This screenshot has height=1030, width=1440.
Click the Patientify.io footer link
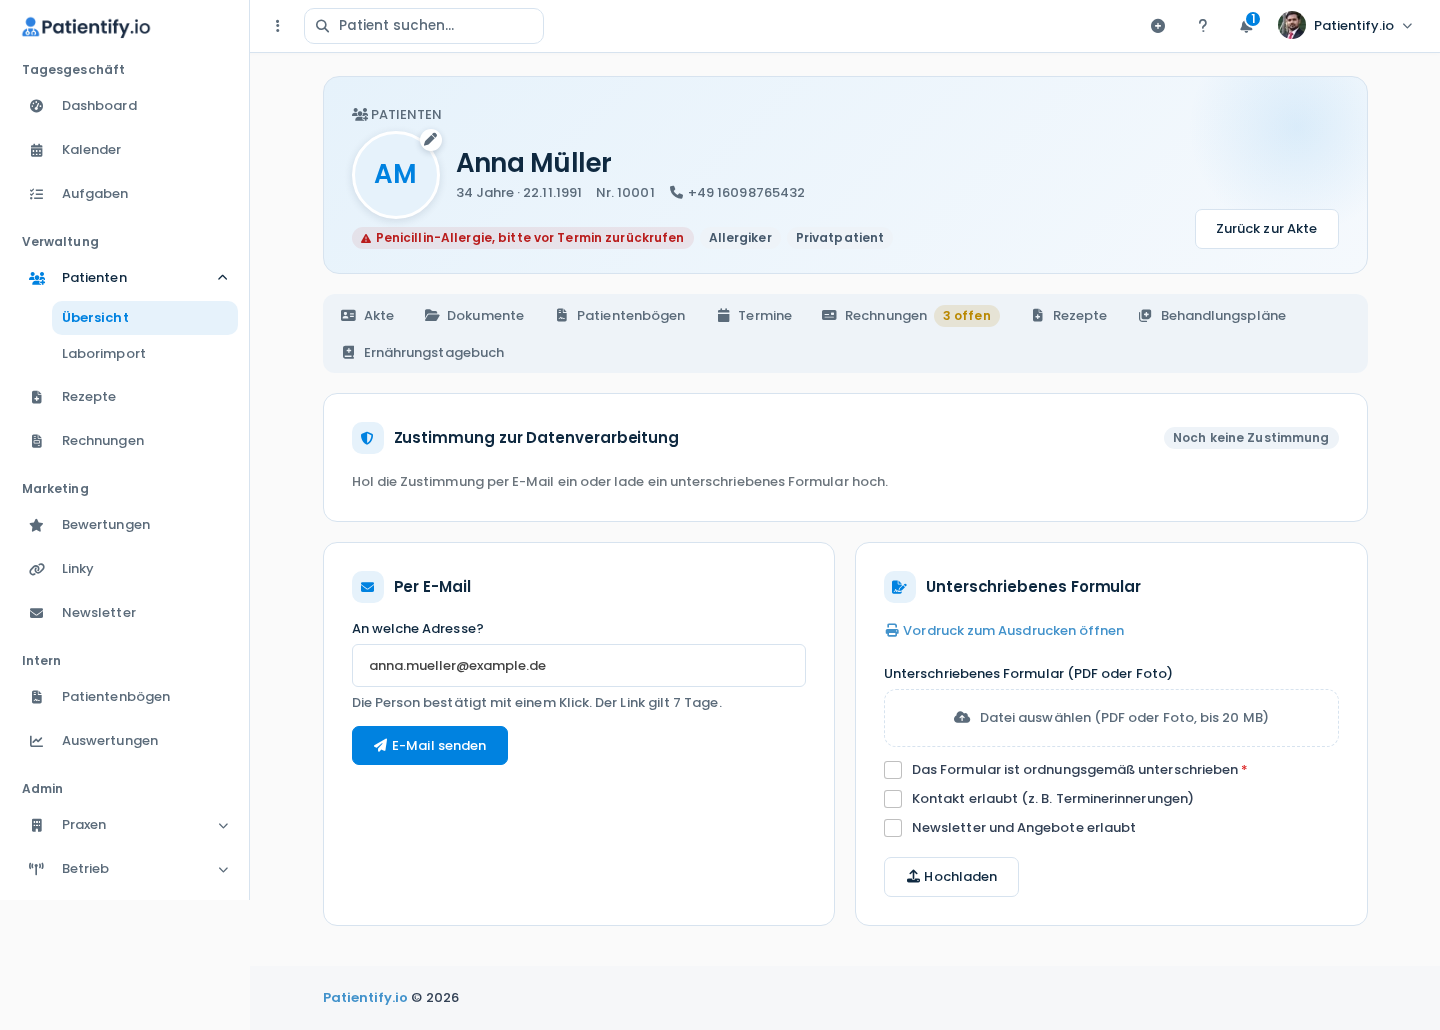[x=365, y=998]
